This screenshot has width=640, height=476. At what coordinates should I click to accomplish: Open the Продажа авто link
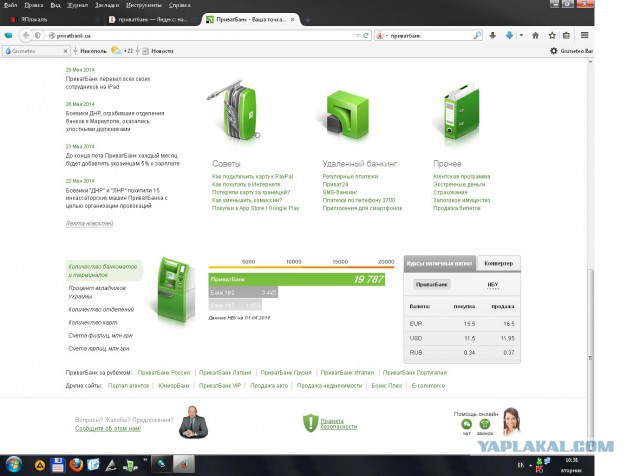click(x=269, y=385)
